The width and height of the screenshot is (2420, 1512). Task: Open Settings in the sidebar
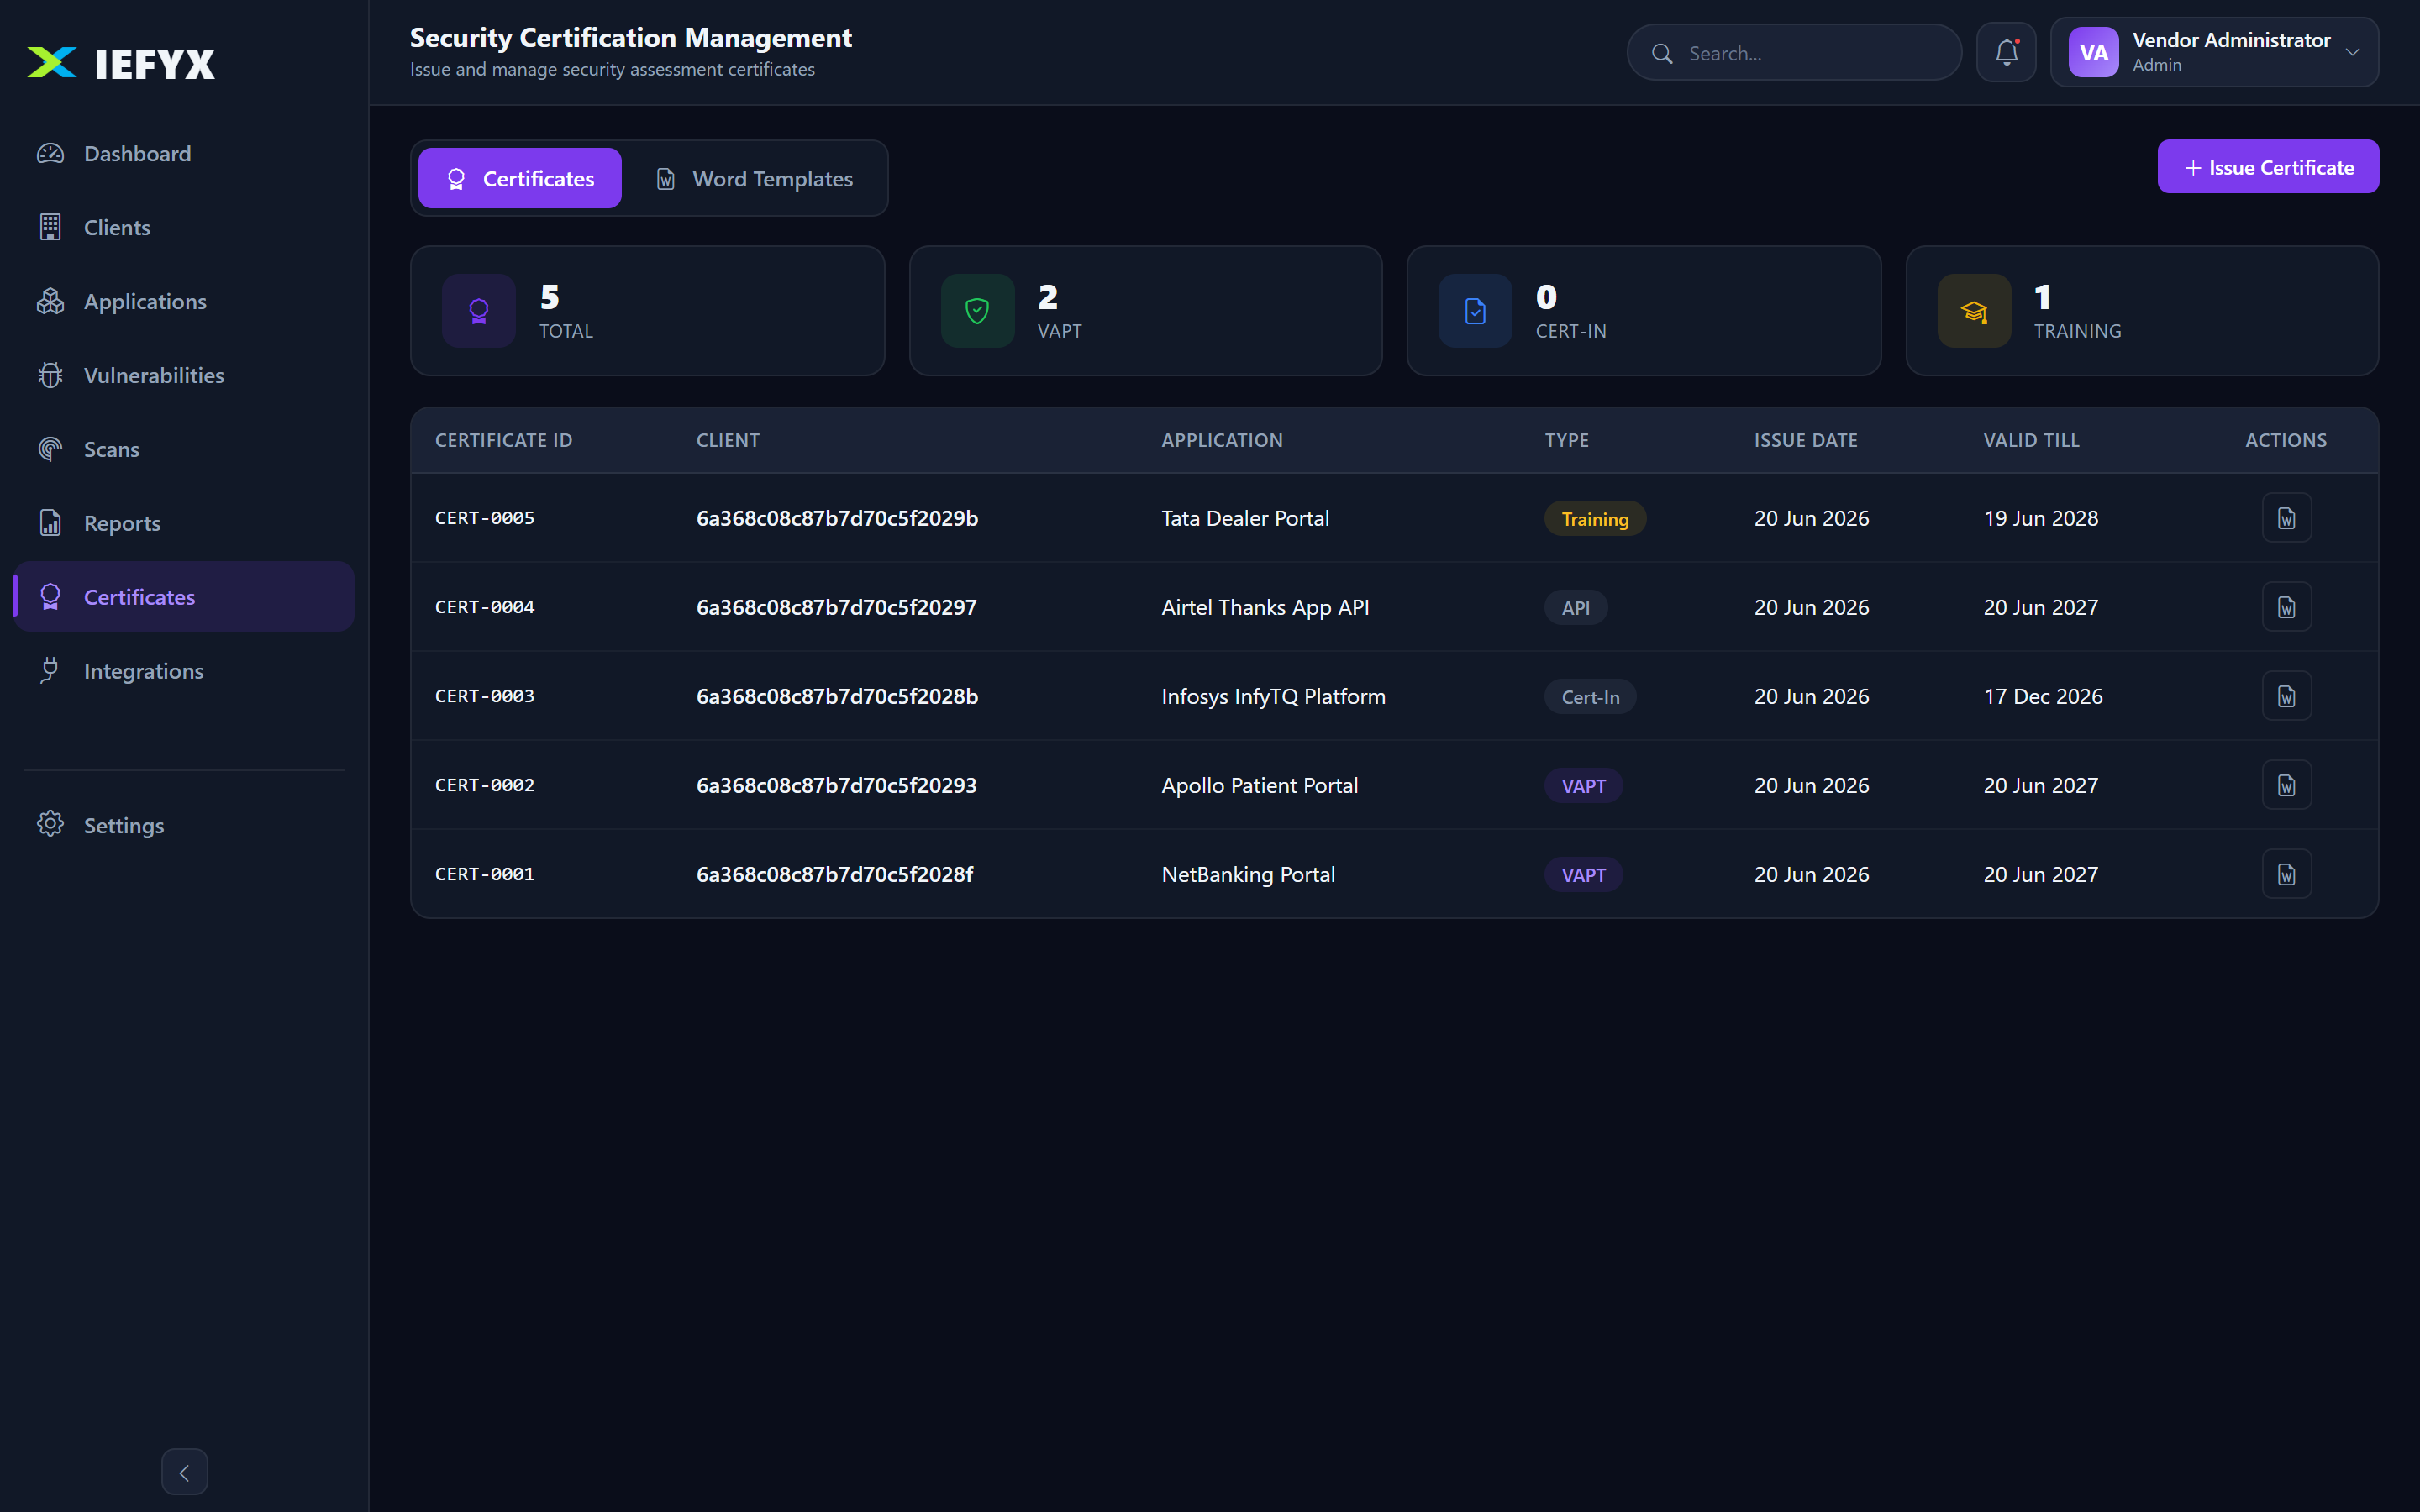[184, 825]
